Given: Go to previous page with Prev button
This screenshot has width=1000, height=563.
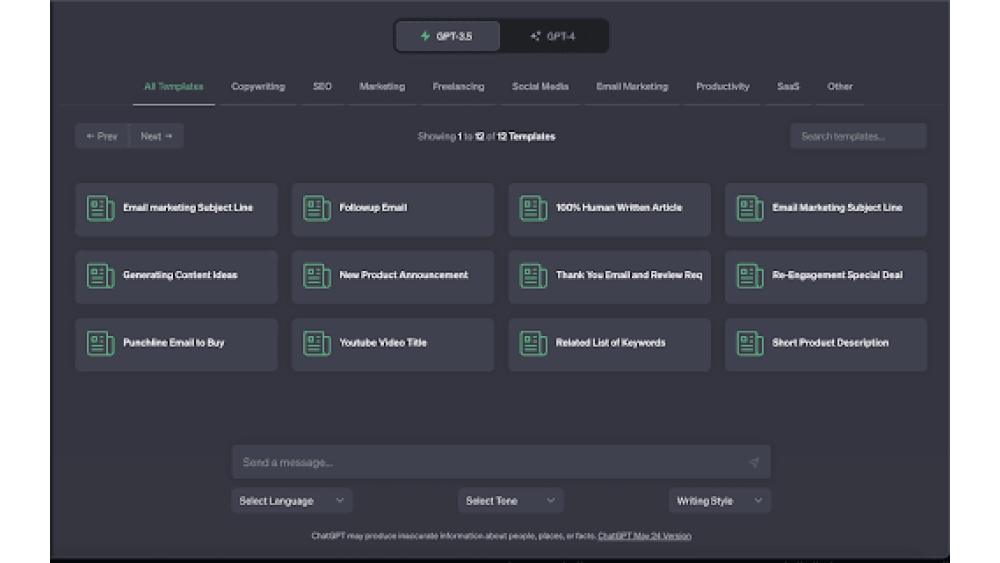Looking at the screenshot, I should click(102, 136).
